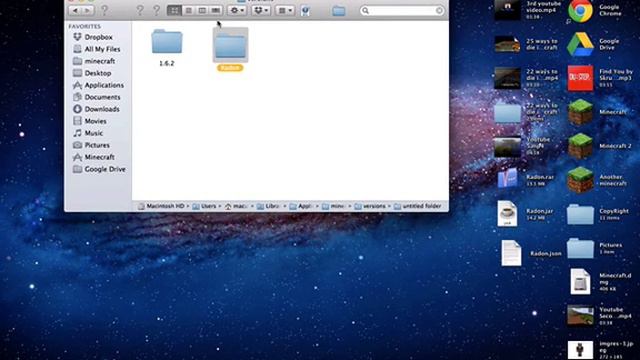Select Minecraft 2 desktop icon
Viewport: 640px width, 360px height.
(x=580, y=146)
